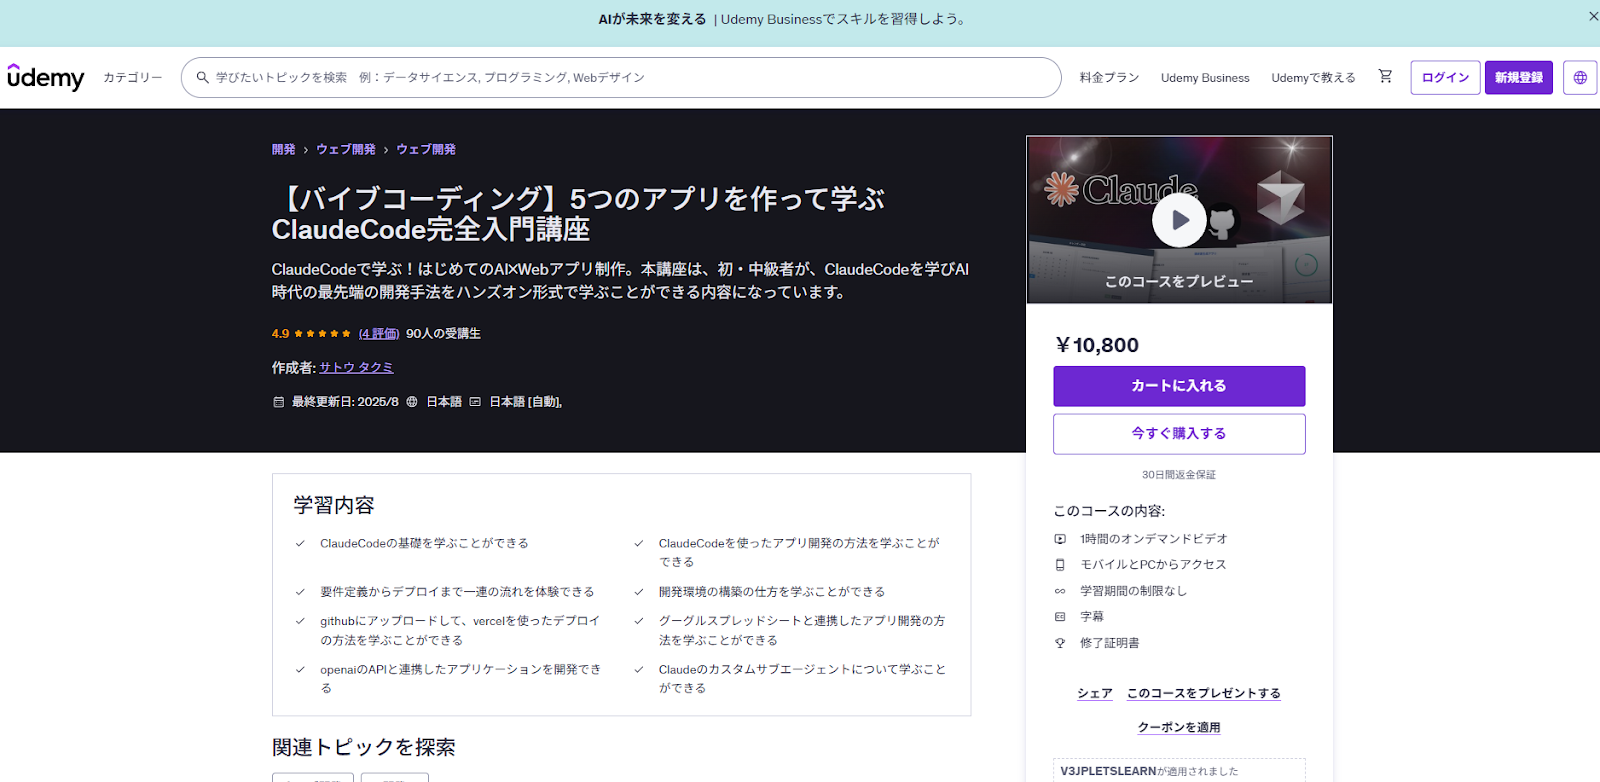Click the 開発 breadcrumb link
The height and width of the screenshot is (782, 1600).
pyautogui.click(x=283, y=149)
